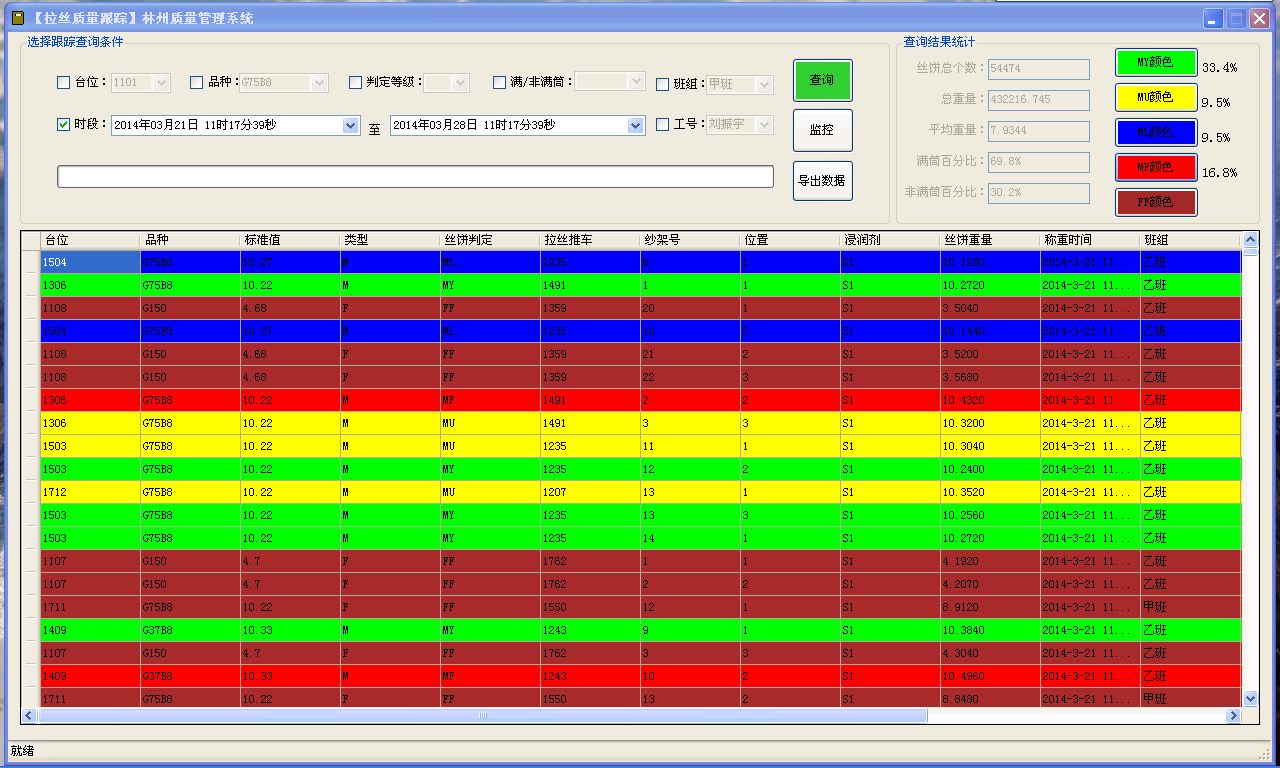Image resolution: width=1280 pixels, height=768 pixels.
Task: Click the horizontal scrollbar thumb
Action: (483, 716)
